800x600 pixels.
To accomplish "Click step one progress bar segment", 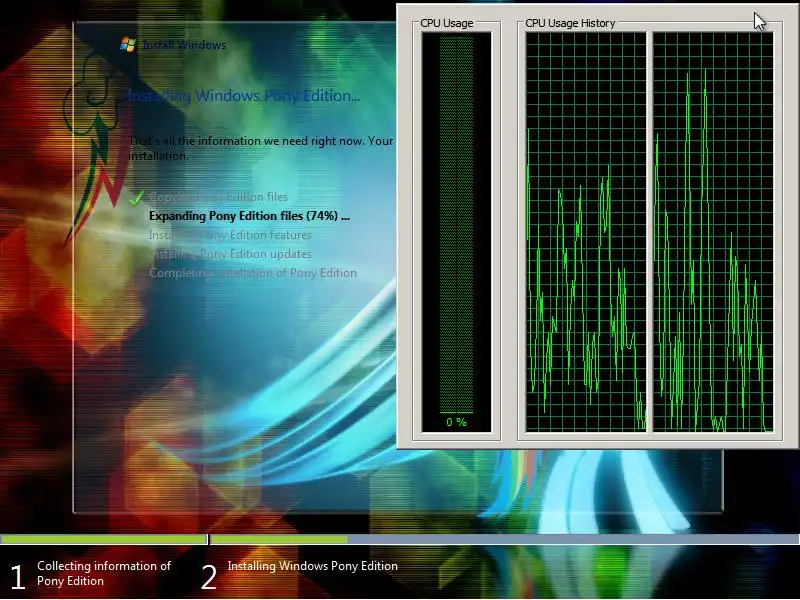I will coord(104,539).
